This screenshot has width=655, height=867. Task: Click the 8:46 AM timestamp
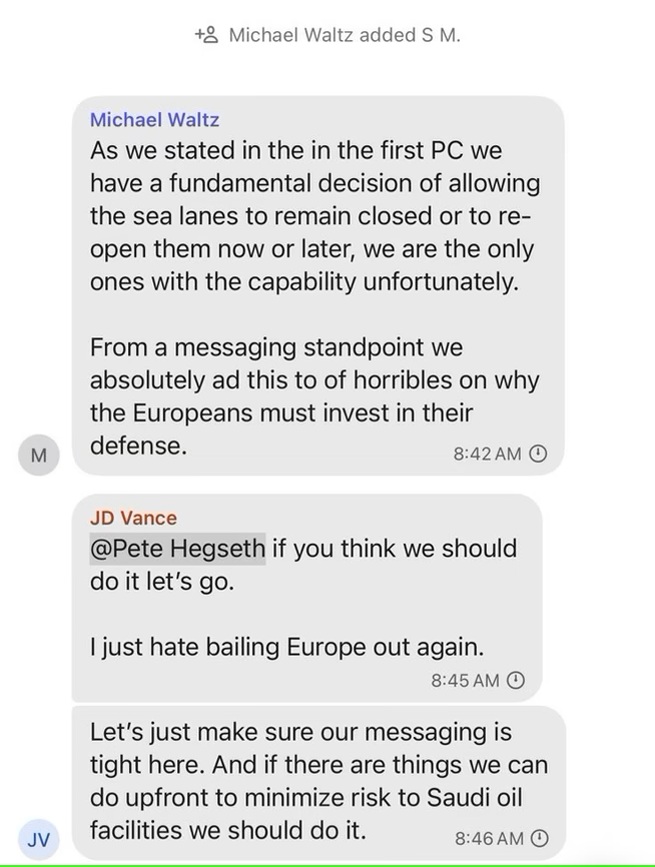click(489, 838)
